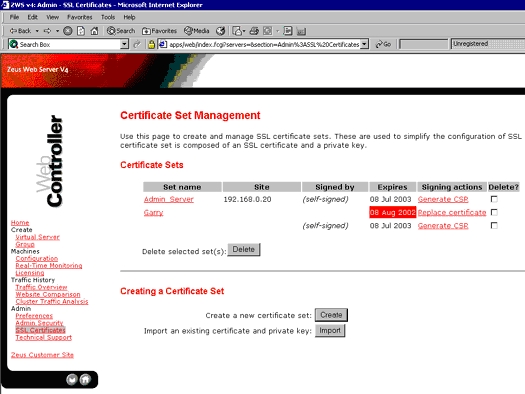Click into the Search Box input field
The width and height of the screenshot is (525, 394).
point(69,44)
